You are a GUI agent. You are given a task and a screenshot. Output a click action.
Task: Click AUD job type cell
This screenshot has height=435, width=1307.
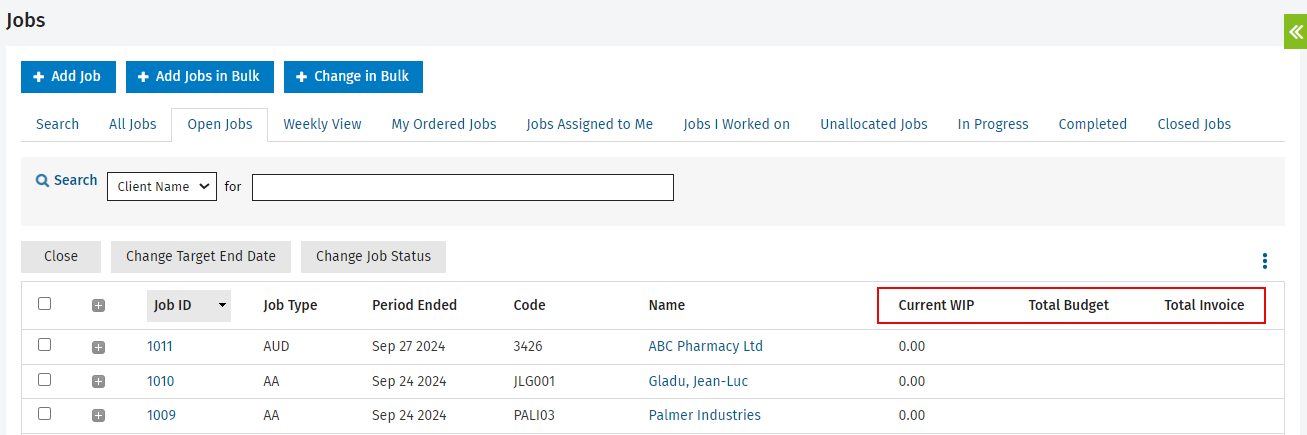[276, 347]
